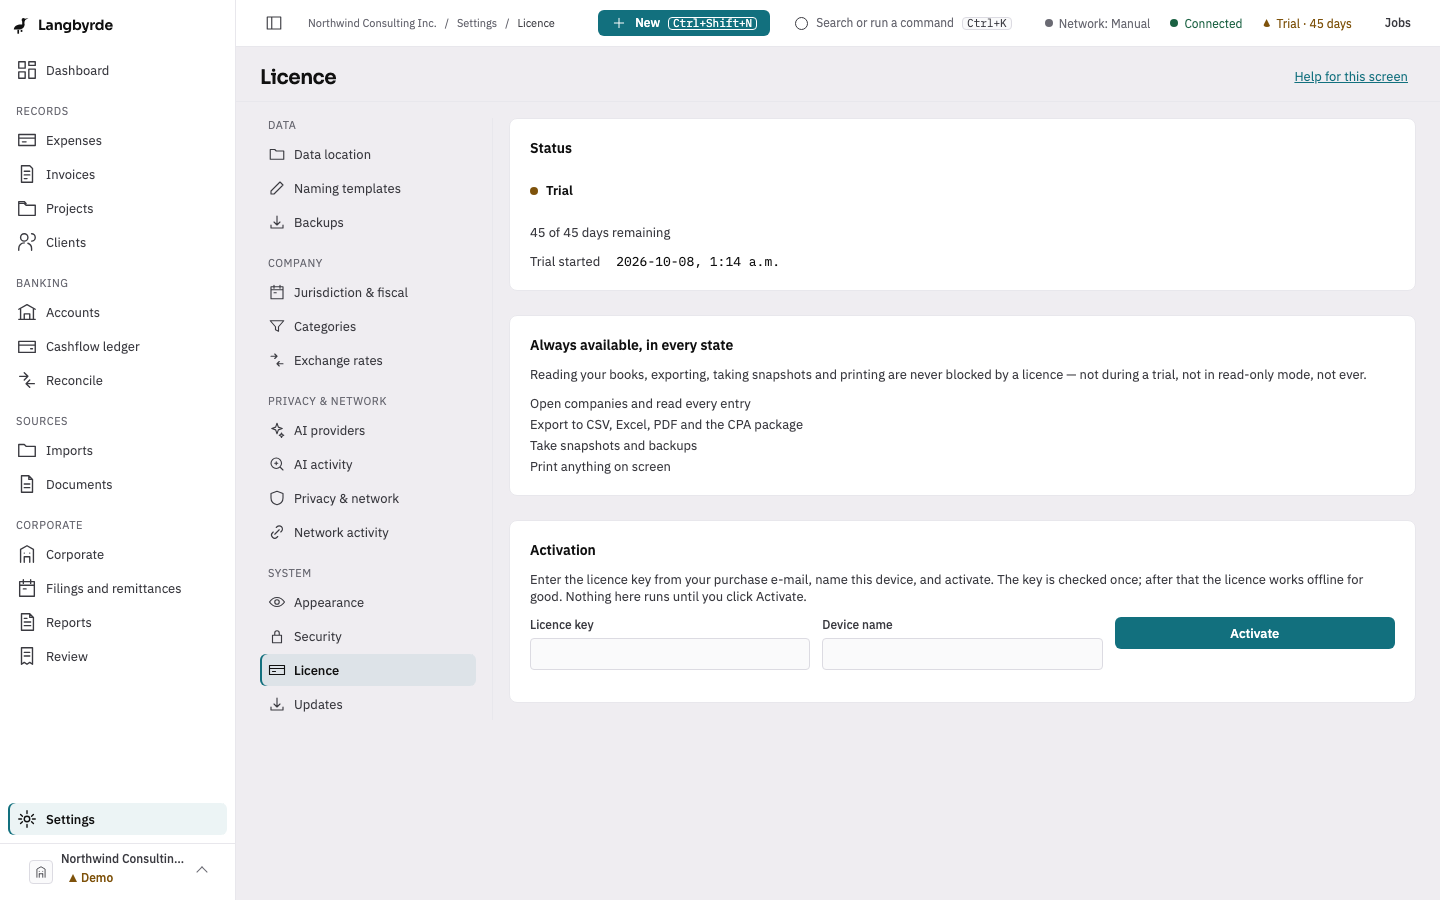This screenshot has height=900, width=1440.
Task: Click '45 of 45 days remaining' text
Action: pyautogui.click(x=600, y=232)
